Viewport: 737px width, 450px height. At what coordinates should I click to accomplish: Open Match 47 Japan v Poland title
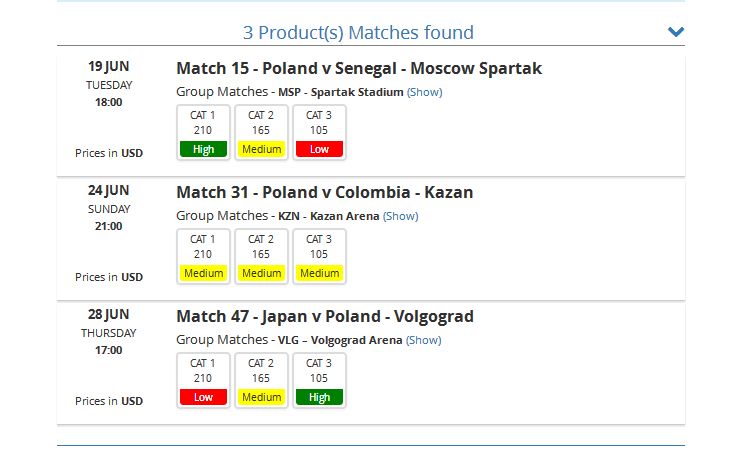pyautogui.click(x=325, y=317)
